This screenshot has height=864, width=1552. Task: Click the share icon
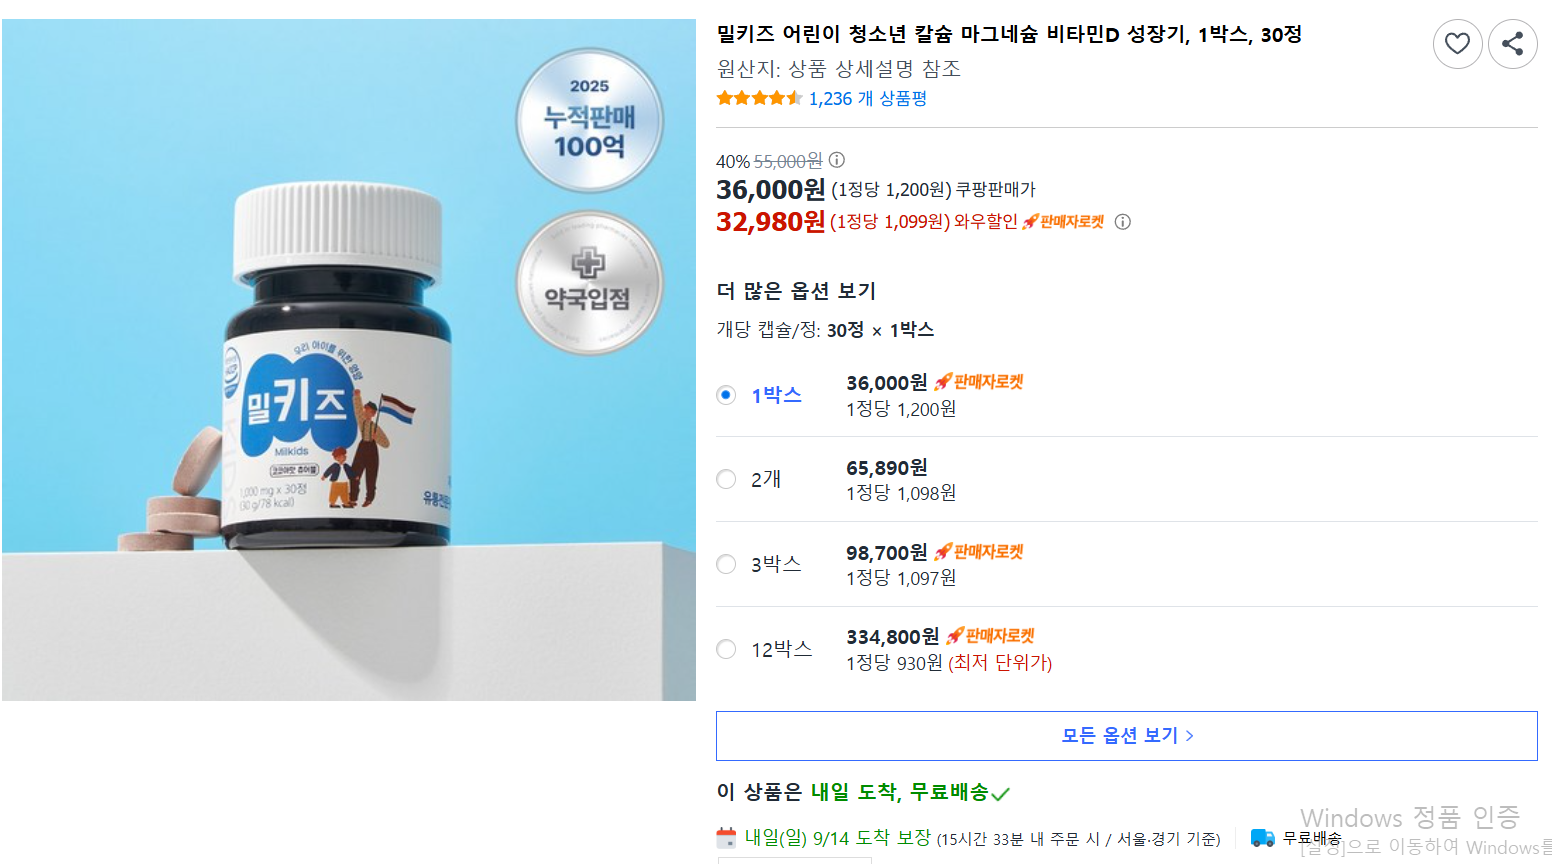tap(1512, 44)
